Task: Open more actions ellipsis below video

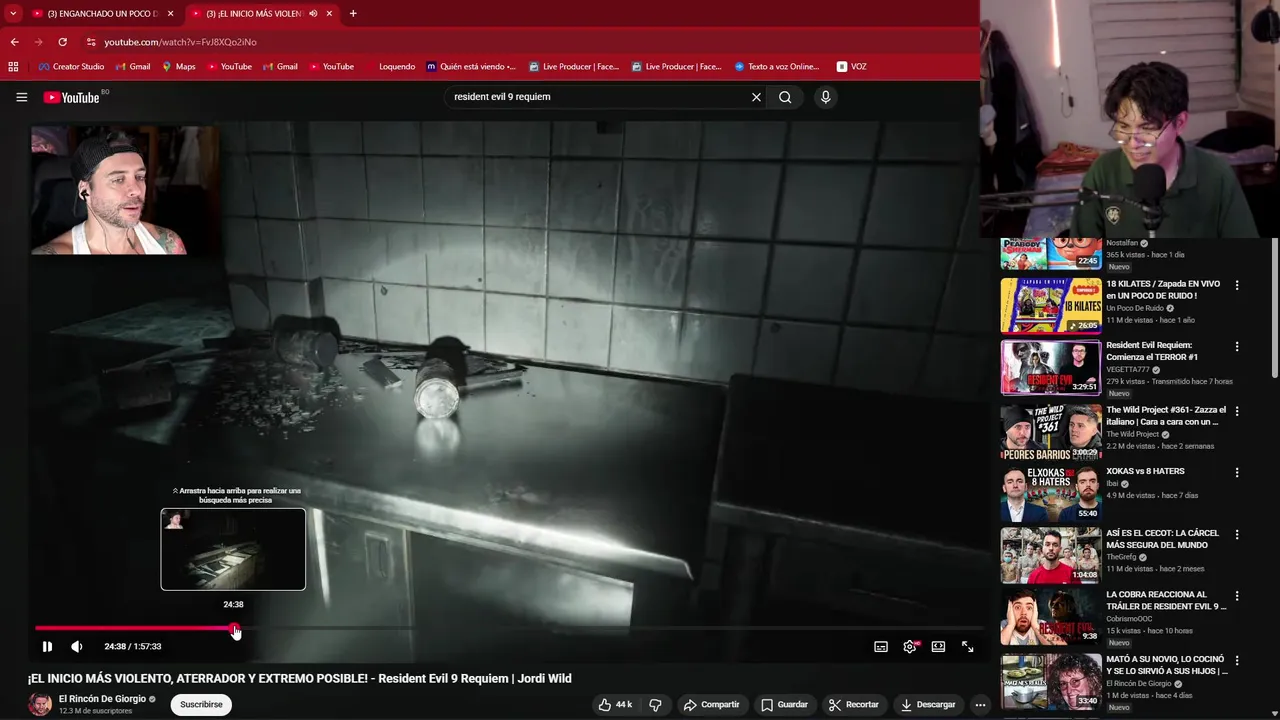Action: 980,704
